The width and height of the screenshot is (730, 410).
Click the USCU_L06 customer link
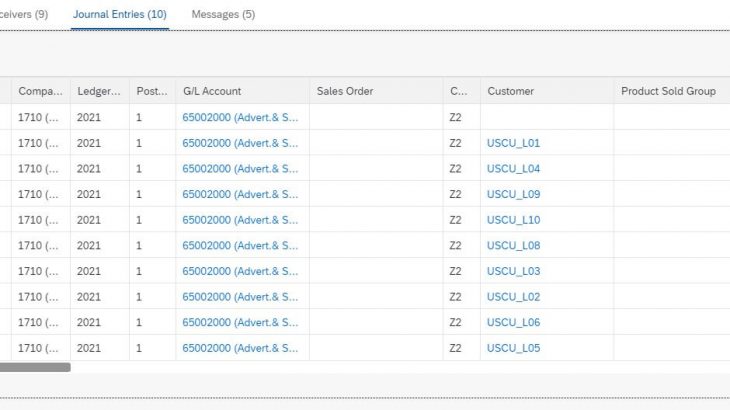coord(513,323)
